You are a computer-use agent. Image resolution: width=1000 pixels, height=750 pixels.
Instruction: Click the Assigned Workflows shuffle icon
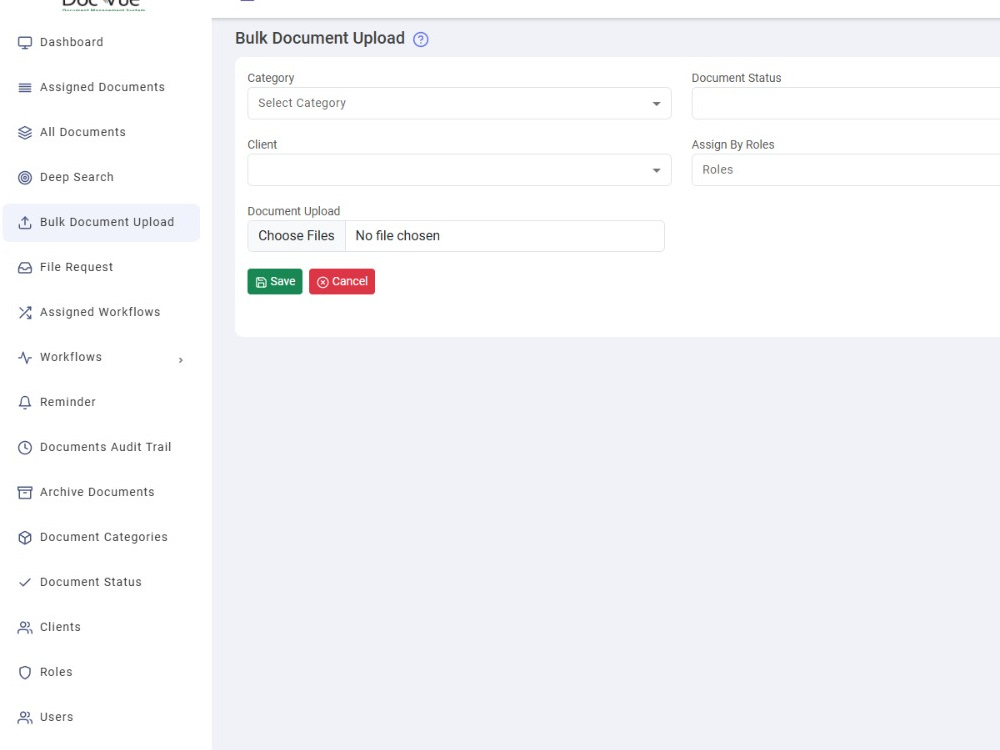pyautogui.click(x=25, y=312)
